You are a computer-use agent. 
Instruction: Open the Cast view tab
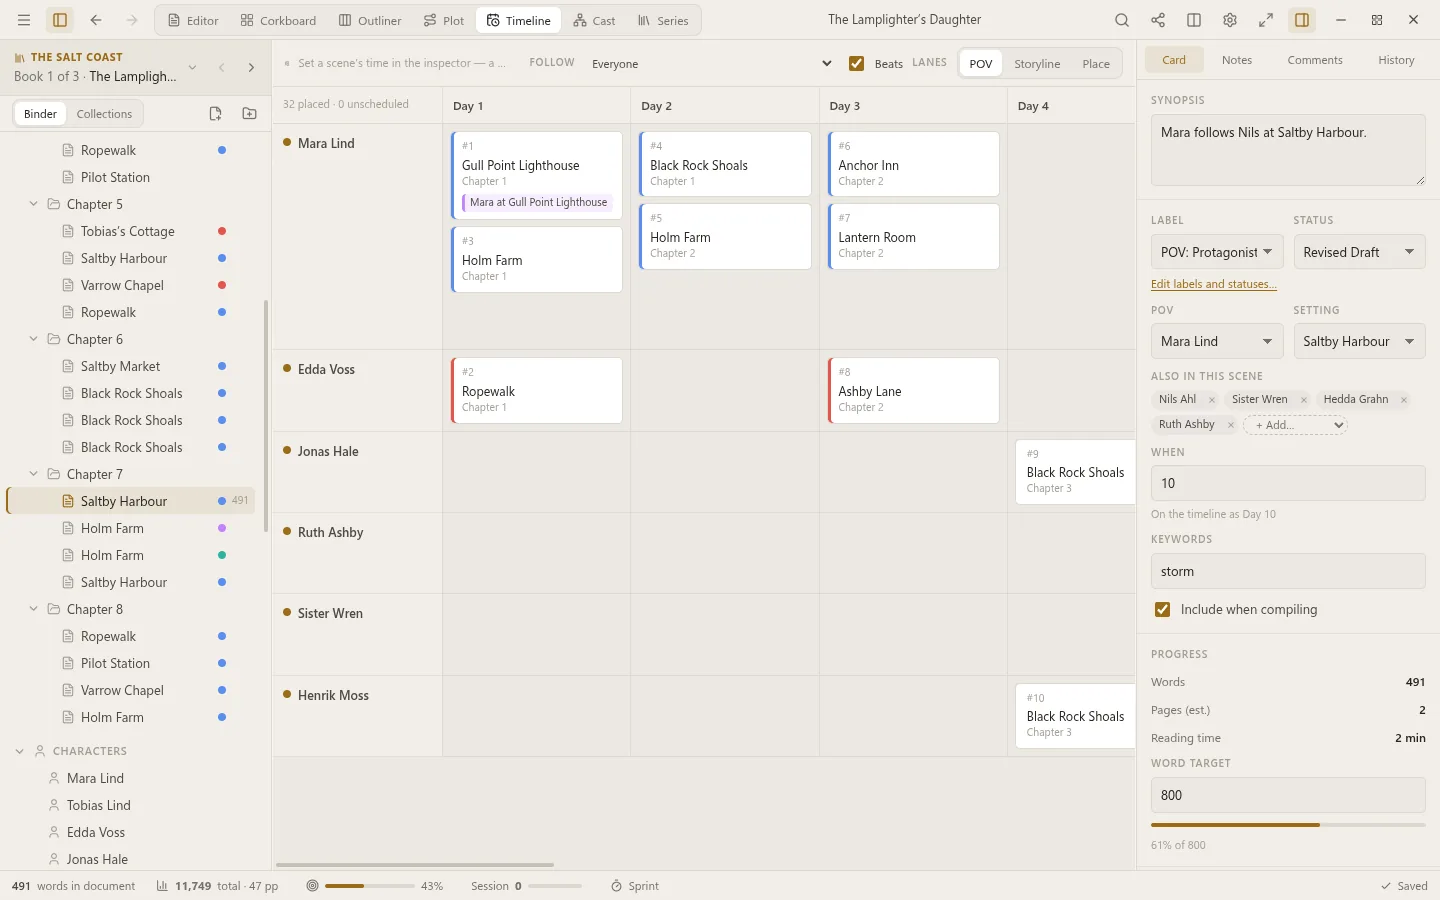[x=594, y=20]
